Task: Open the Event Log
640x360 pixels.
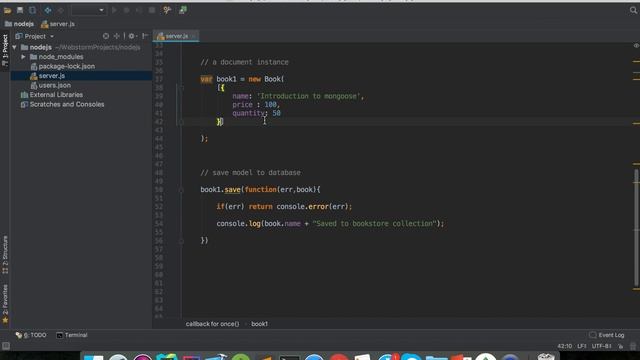Action: pos(607,335)
